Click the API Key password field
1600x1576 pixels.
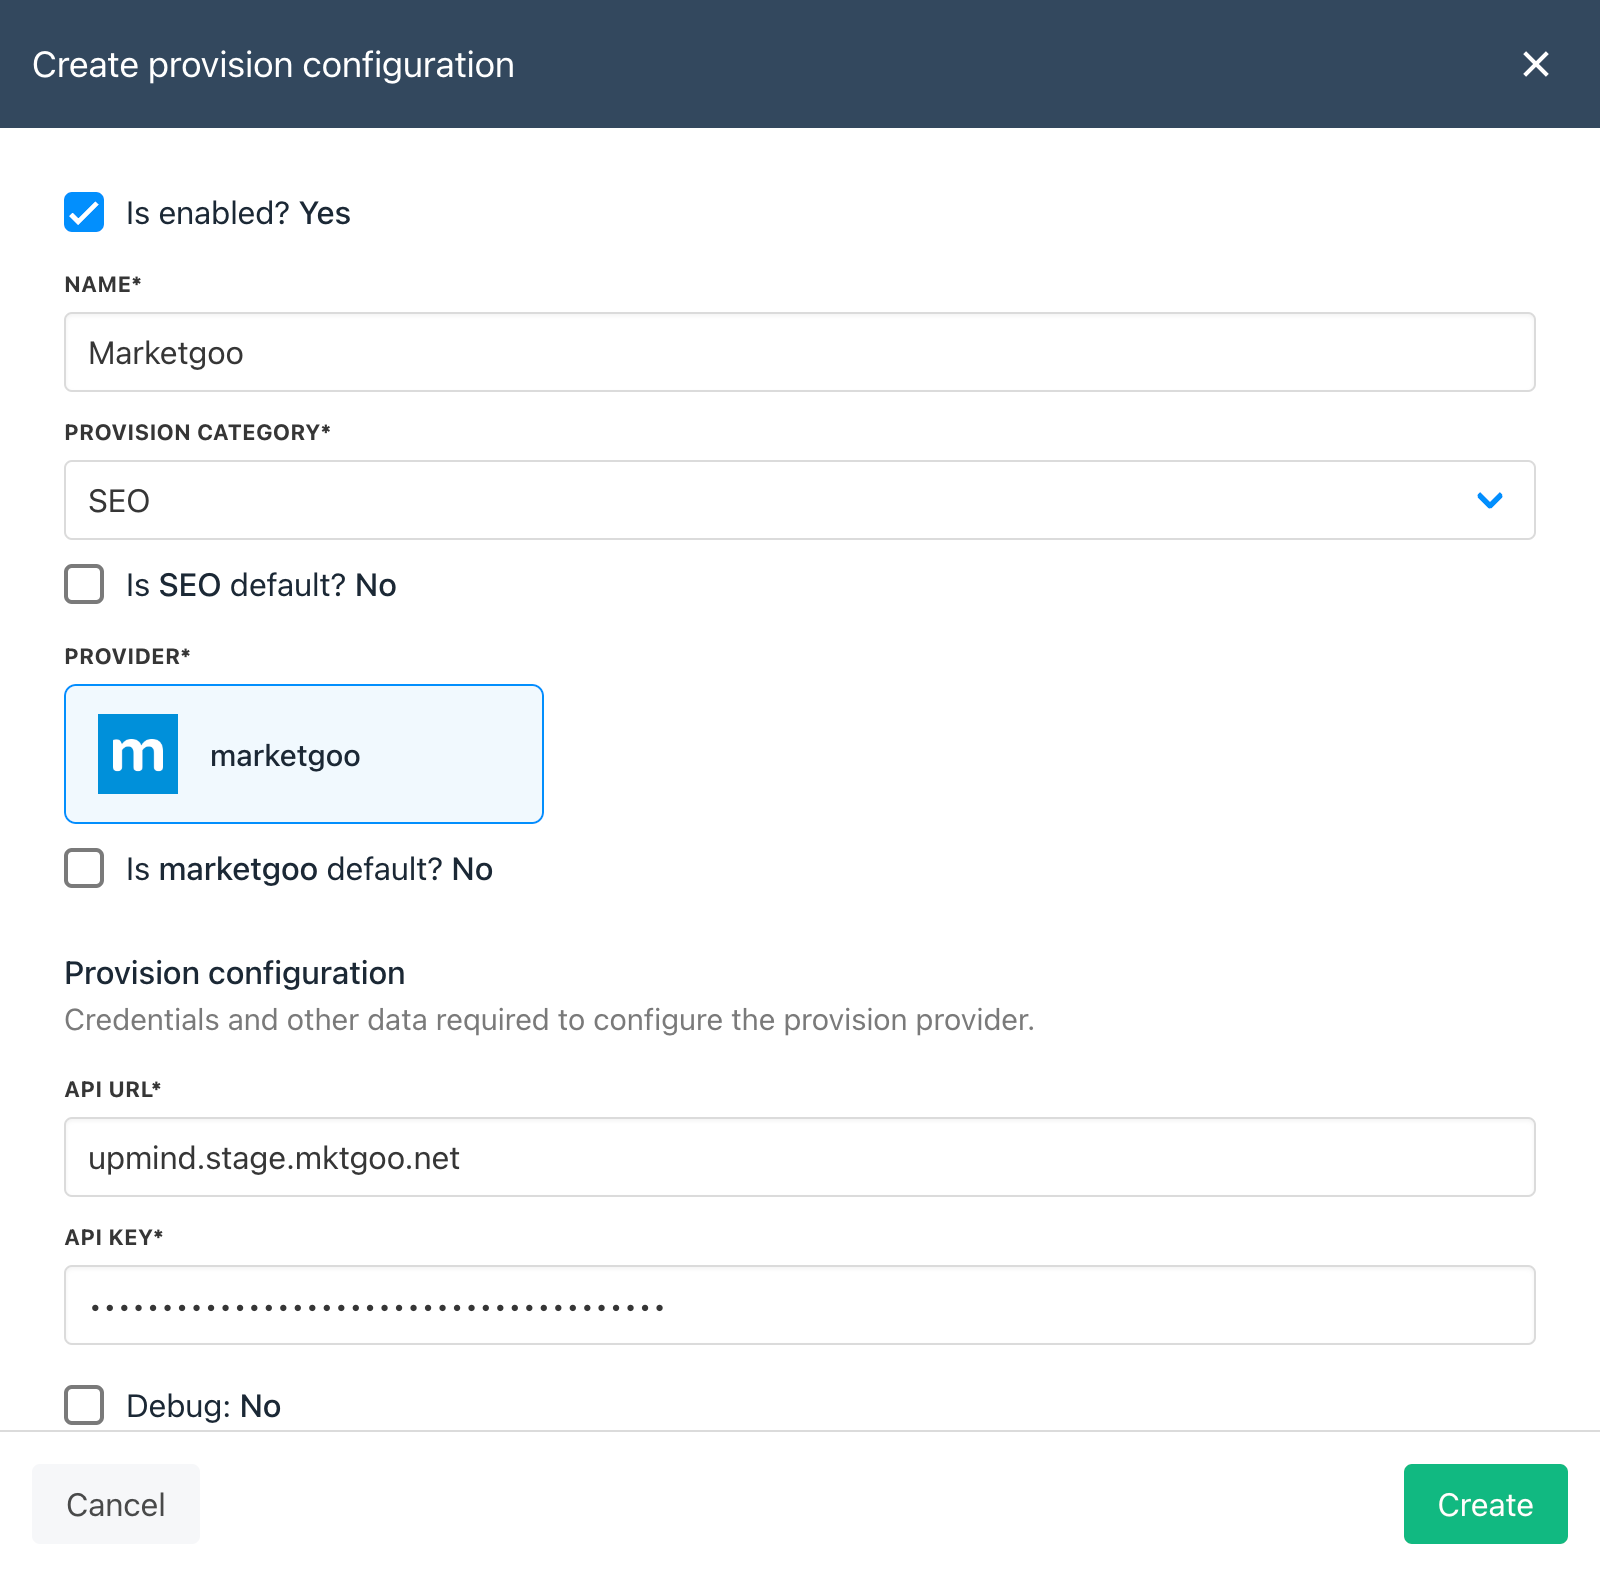(800, 1305)
